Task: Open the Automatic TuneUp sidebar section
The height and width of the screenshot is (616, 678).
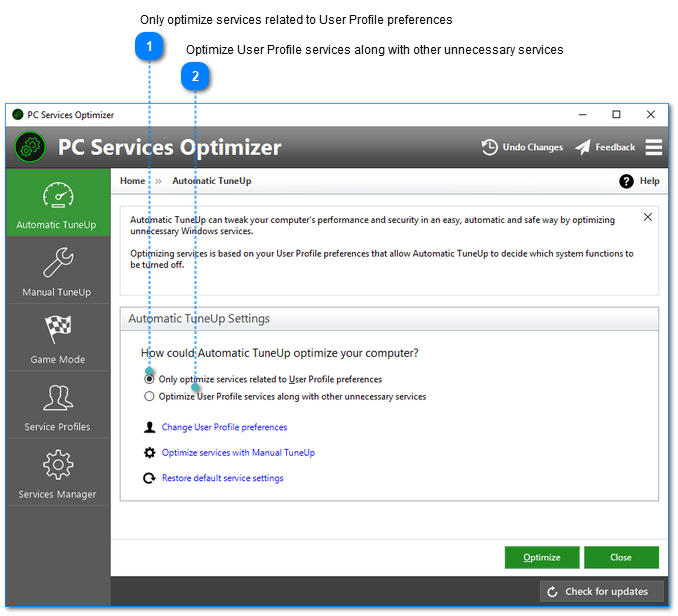Action: [x=56, y=204]
